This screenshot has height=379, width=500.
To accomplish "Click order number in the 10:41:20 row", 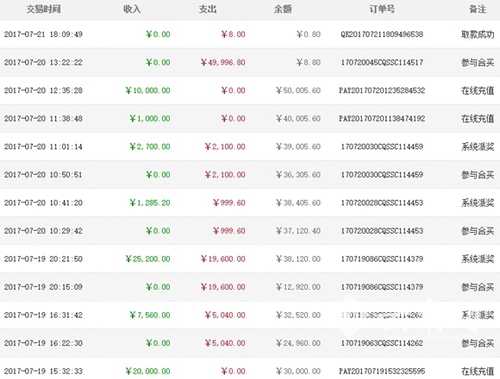I will [382, 203].
